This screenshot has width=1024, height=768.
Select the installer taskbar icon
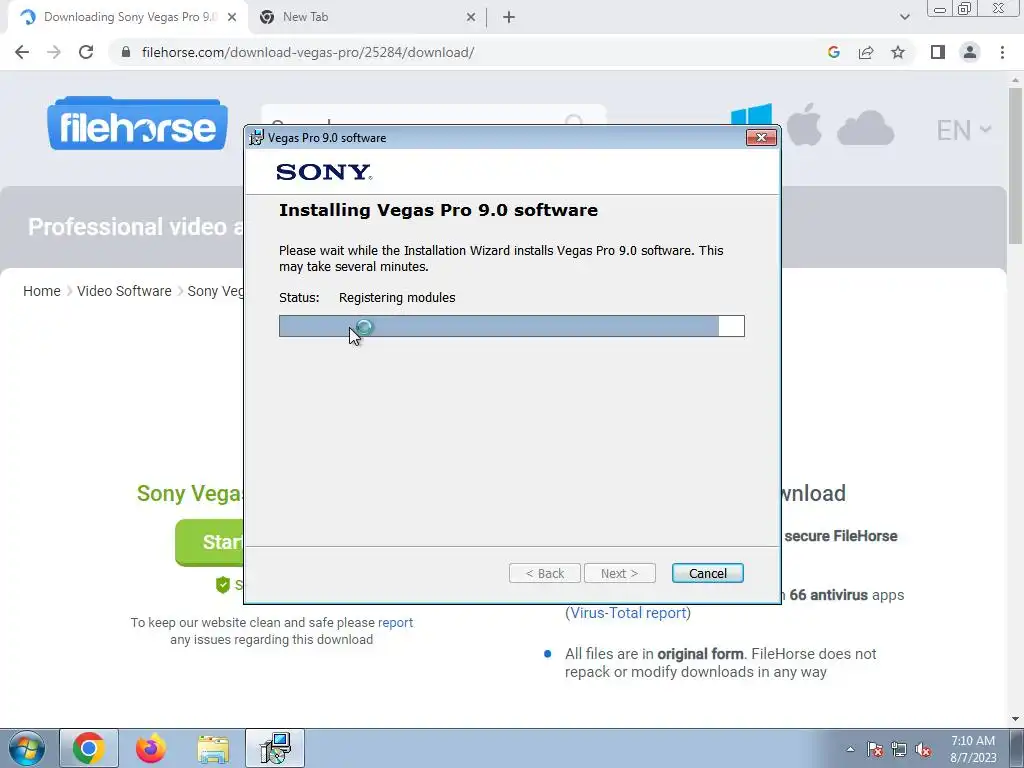click(x=275, y=748)
